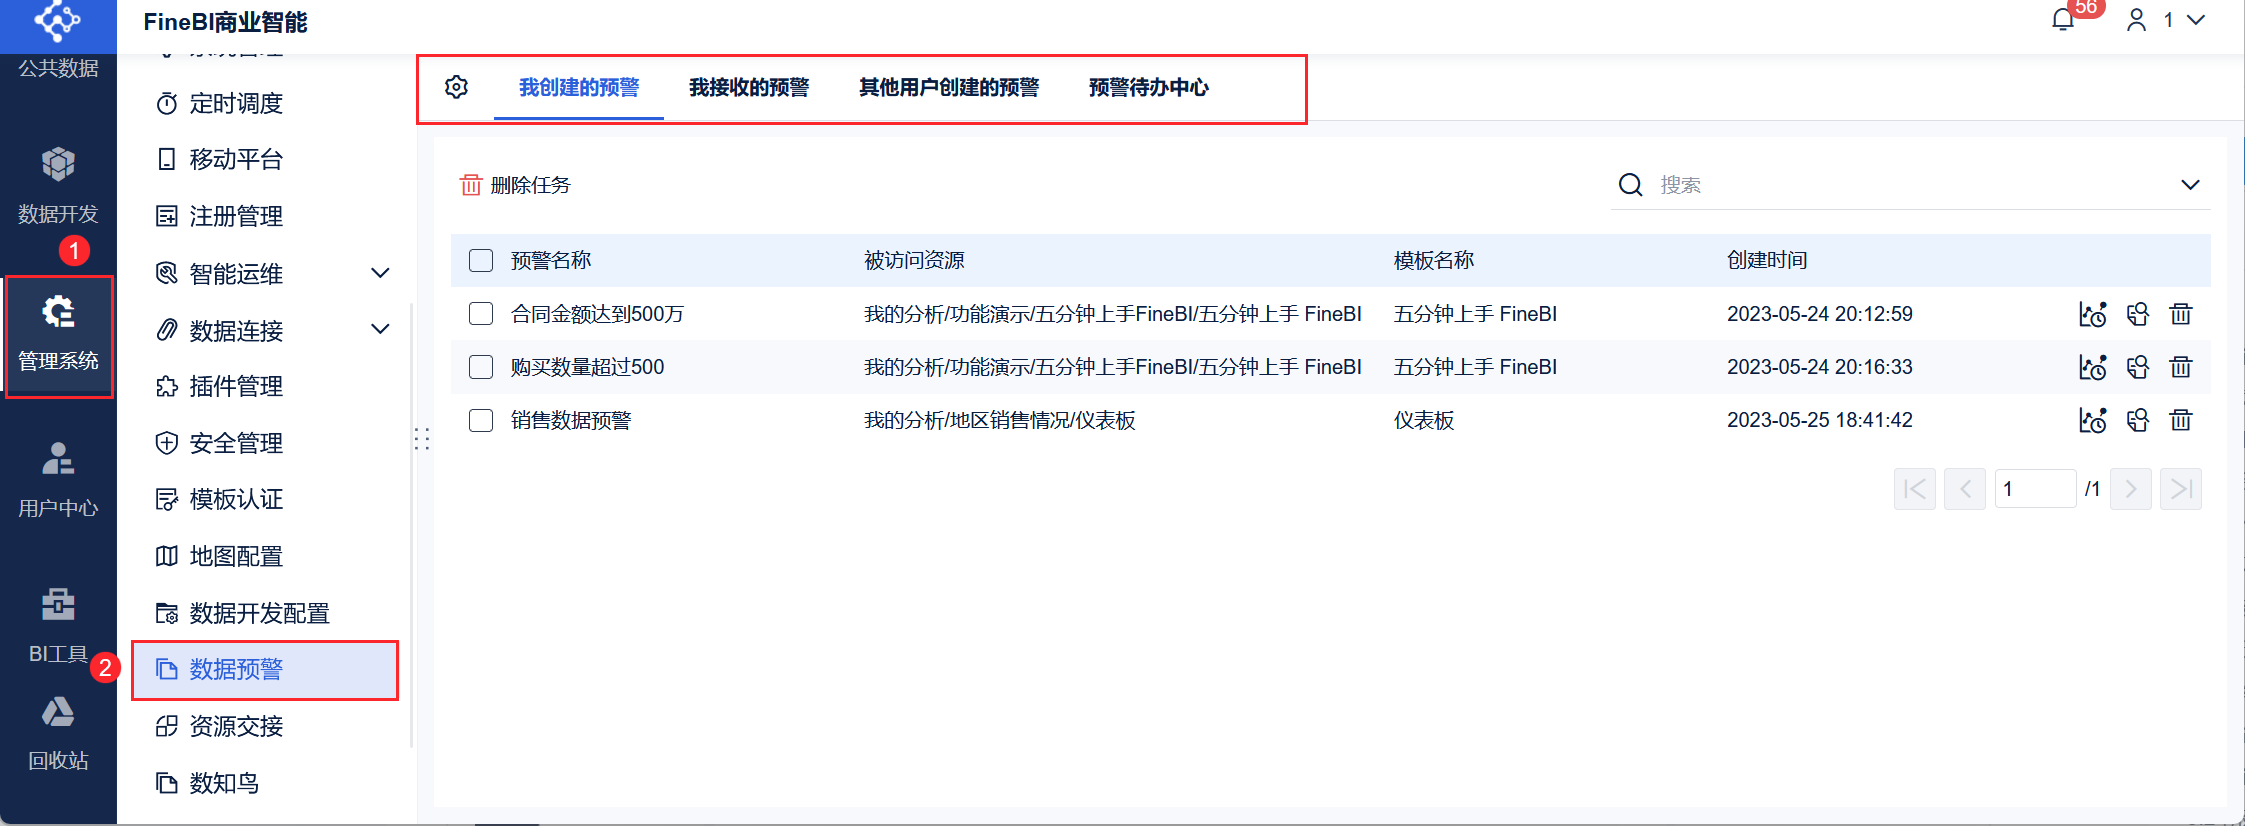This screenshot has height=826, width=2245.
Task: Open 数据开发 in the left navigation
Action: 58,186
